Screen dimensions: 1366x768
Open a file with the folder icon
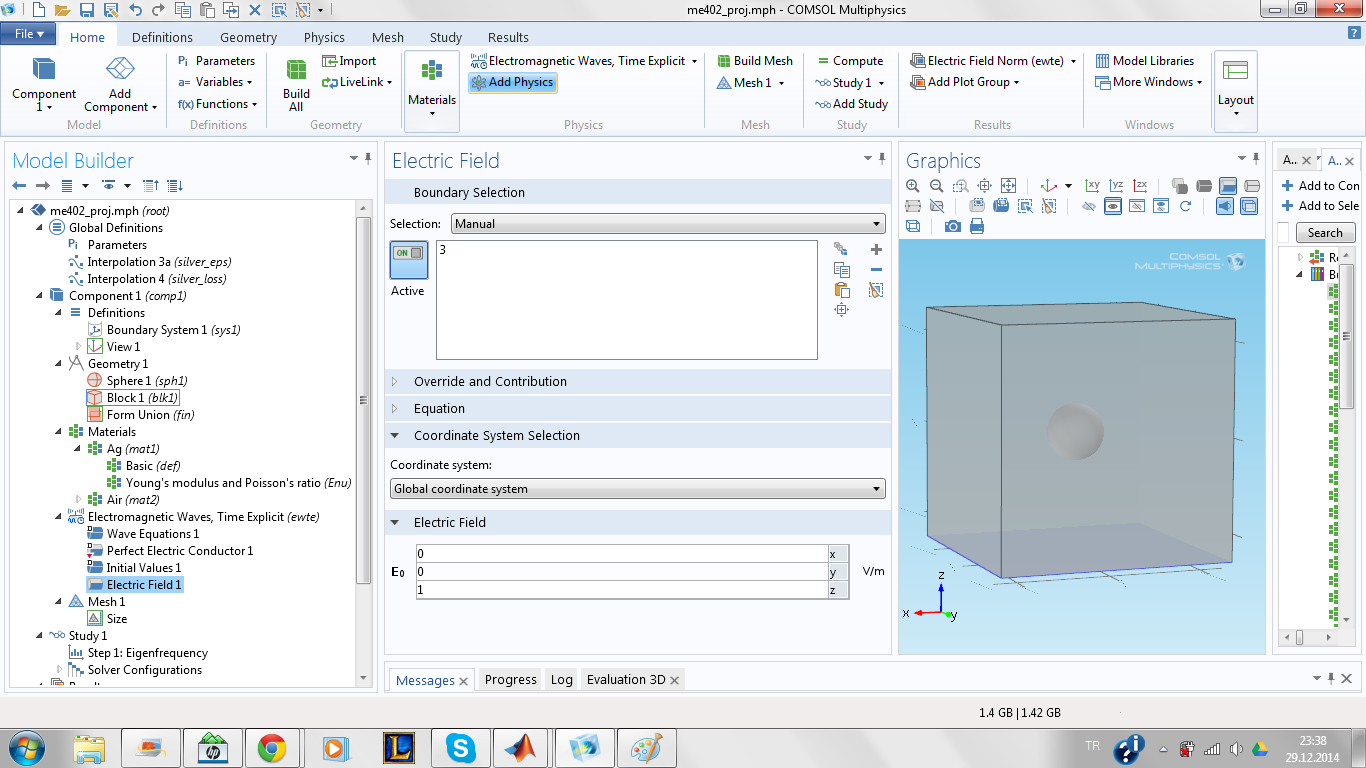pos(62,10)
